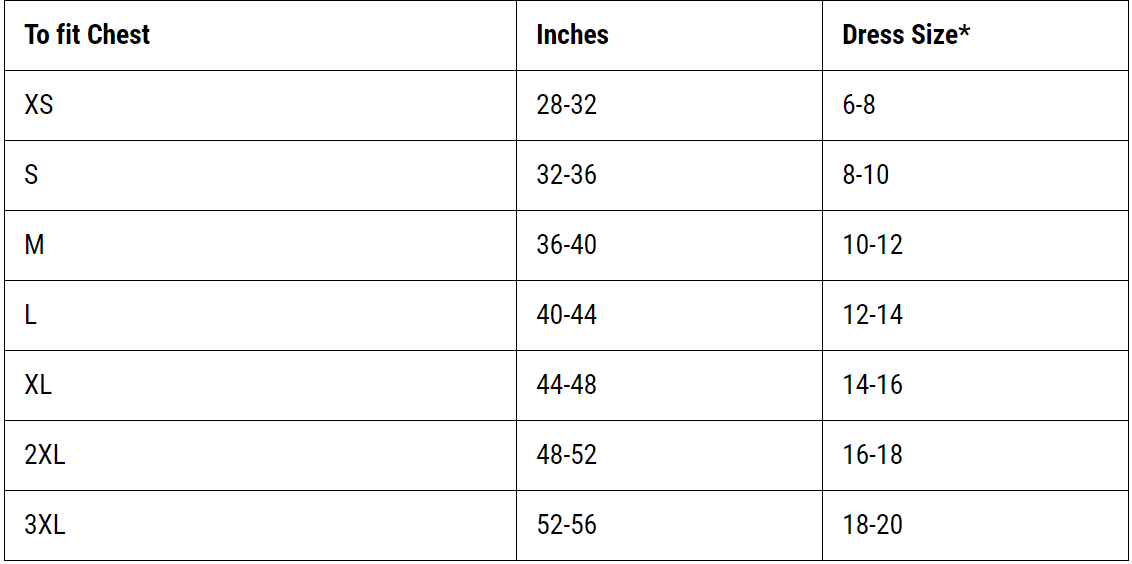Click the "To fit Chest" column header
The image size is (1132, 564).
coord(87,35)
